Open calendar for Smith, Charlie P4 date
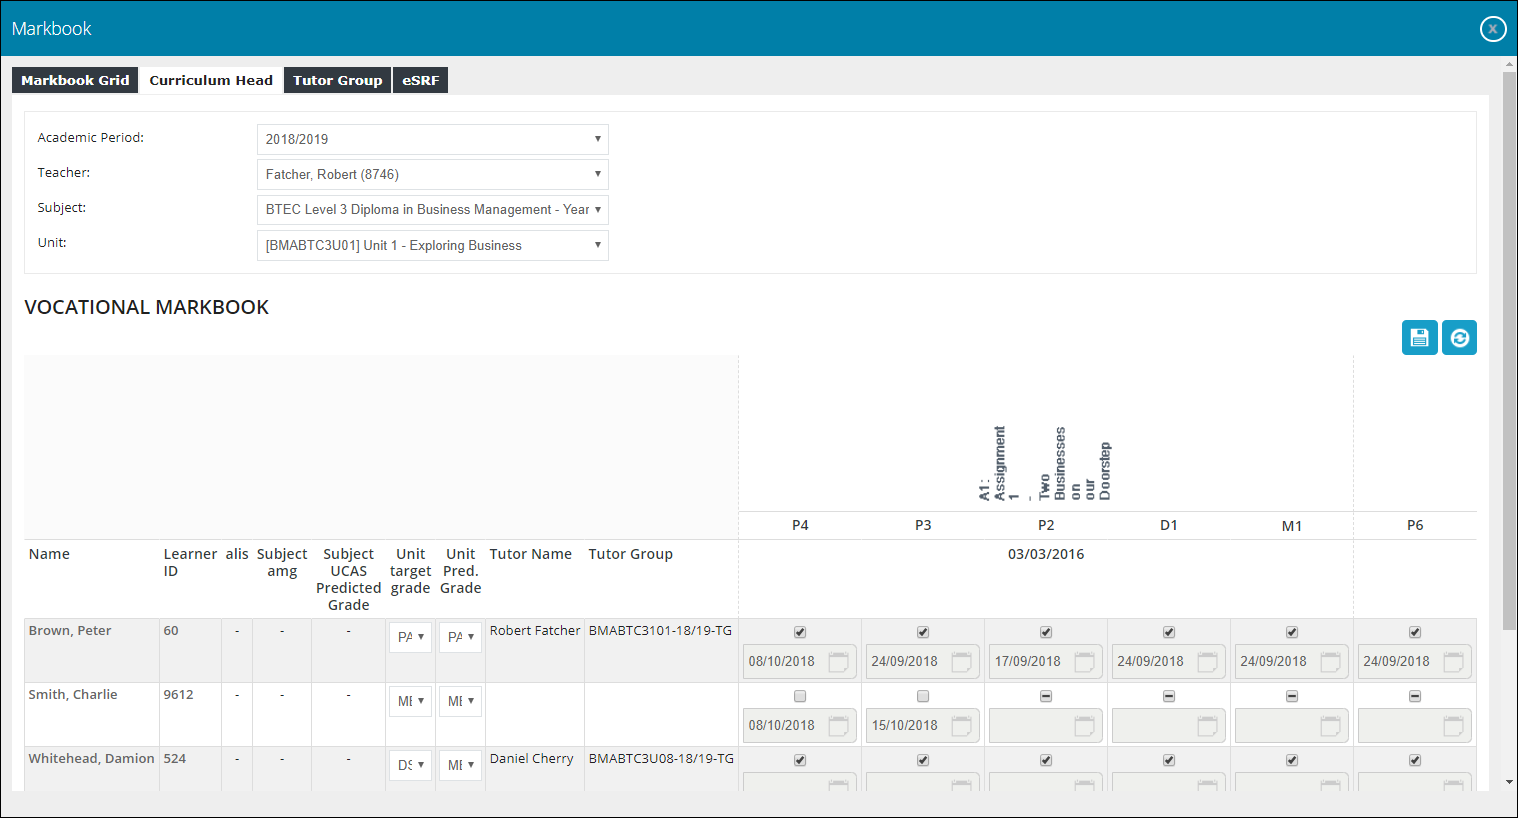The width and height of the screenshot is (1518, 818). pyautogui.click(x=838, y=726)
